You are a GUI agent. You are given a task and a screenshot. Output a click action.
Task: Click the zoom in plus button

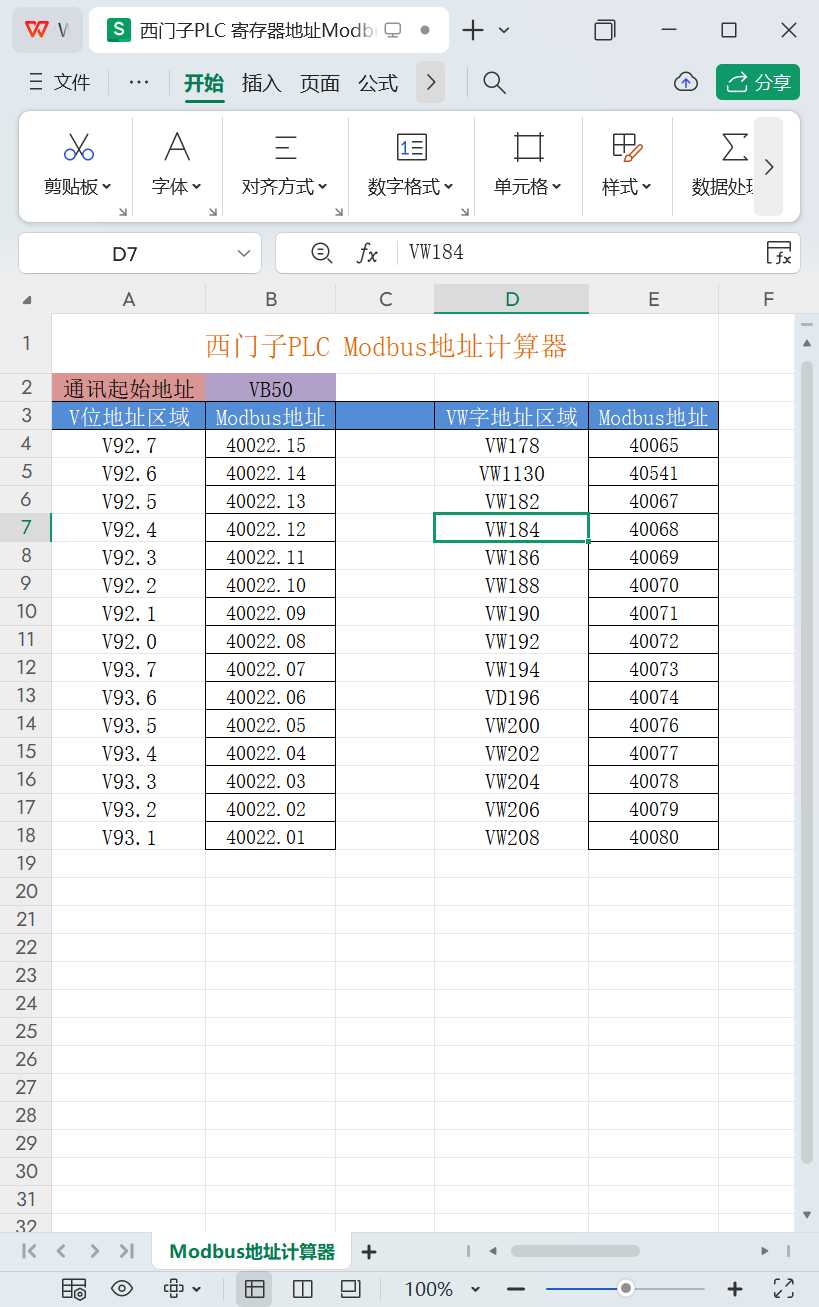(x=734, y=1288)
